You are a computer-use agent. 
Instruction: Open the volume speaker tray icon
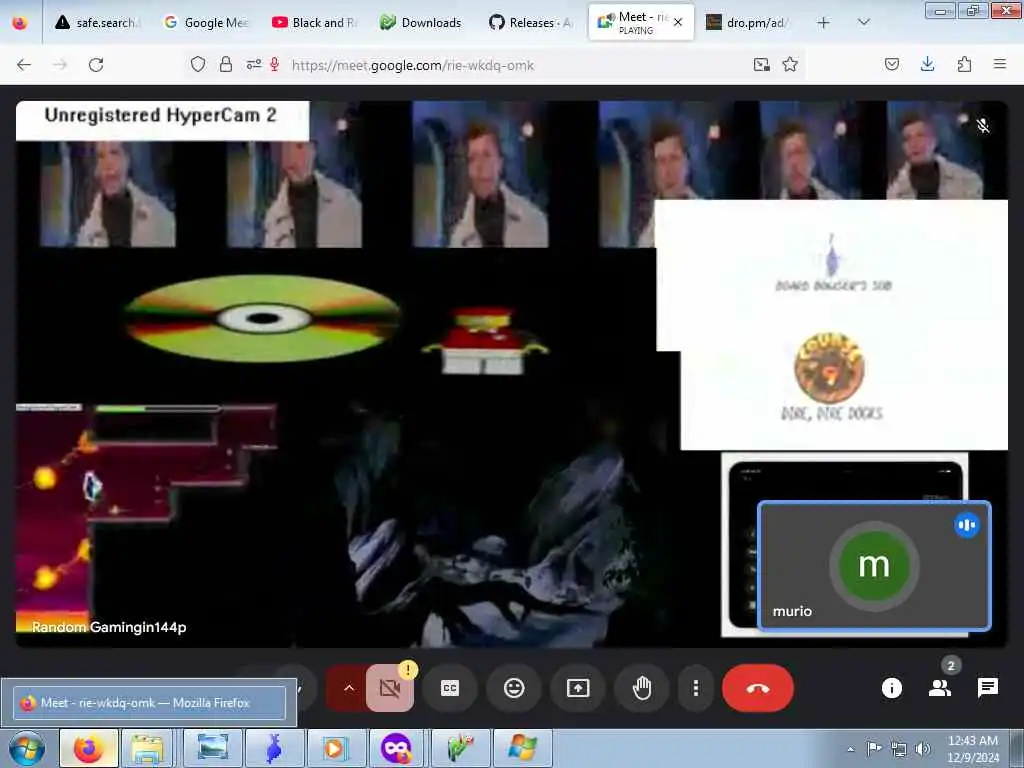pyautogui.click(x=923, y=749)
